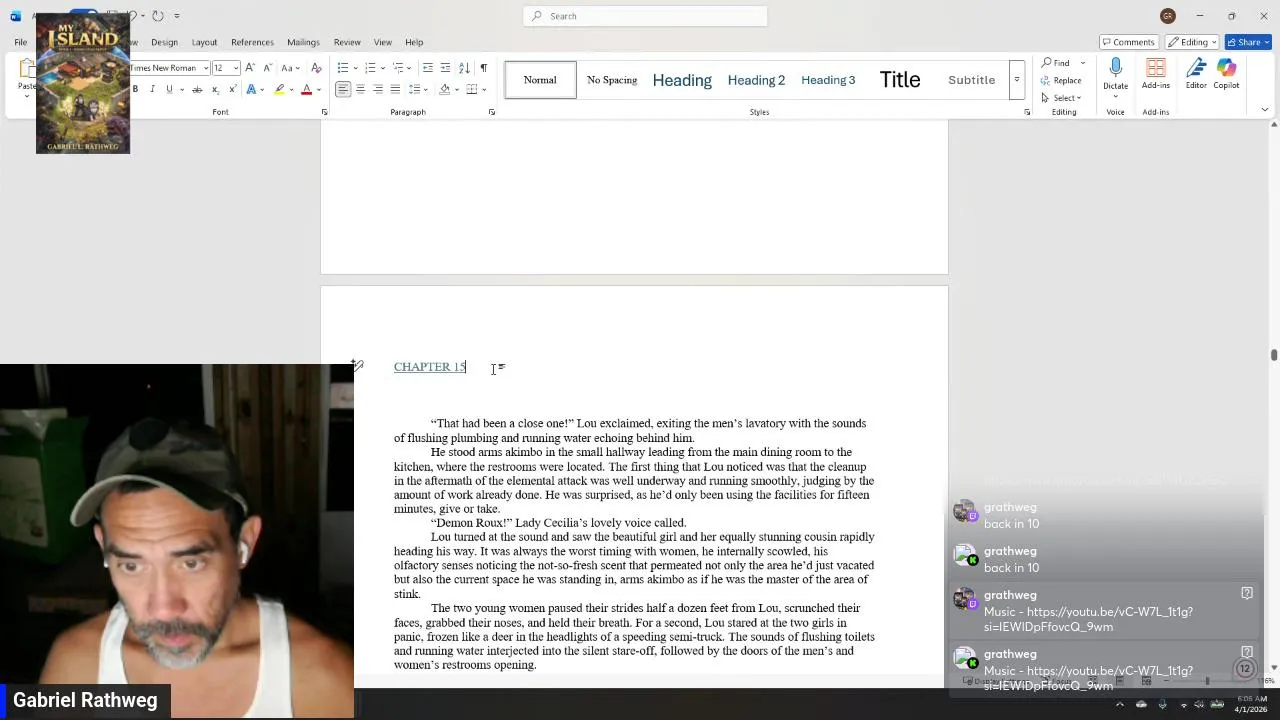Toggle Italic formatting
Screen dimensions: 1280x720
[152, 90]
